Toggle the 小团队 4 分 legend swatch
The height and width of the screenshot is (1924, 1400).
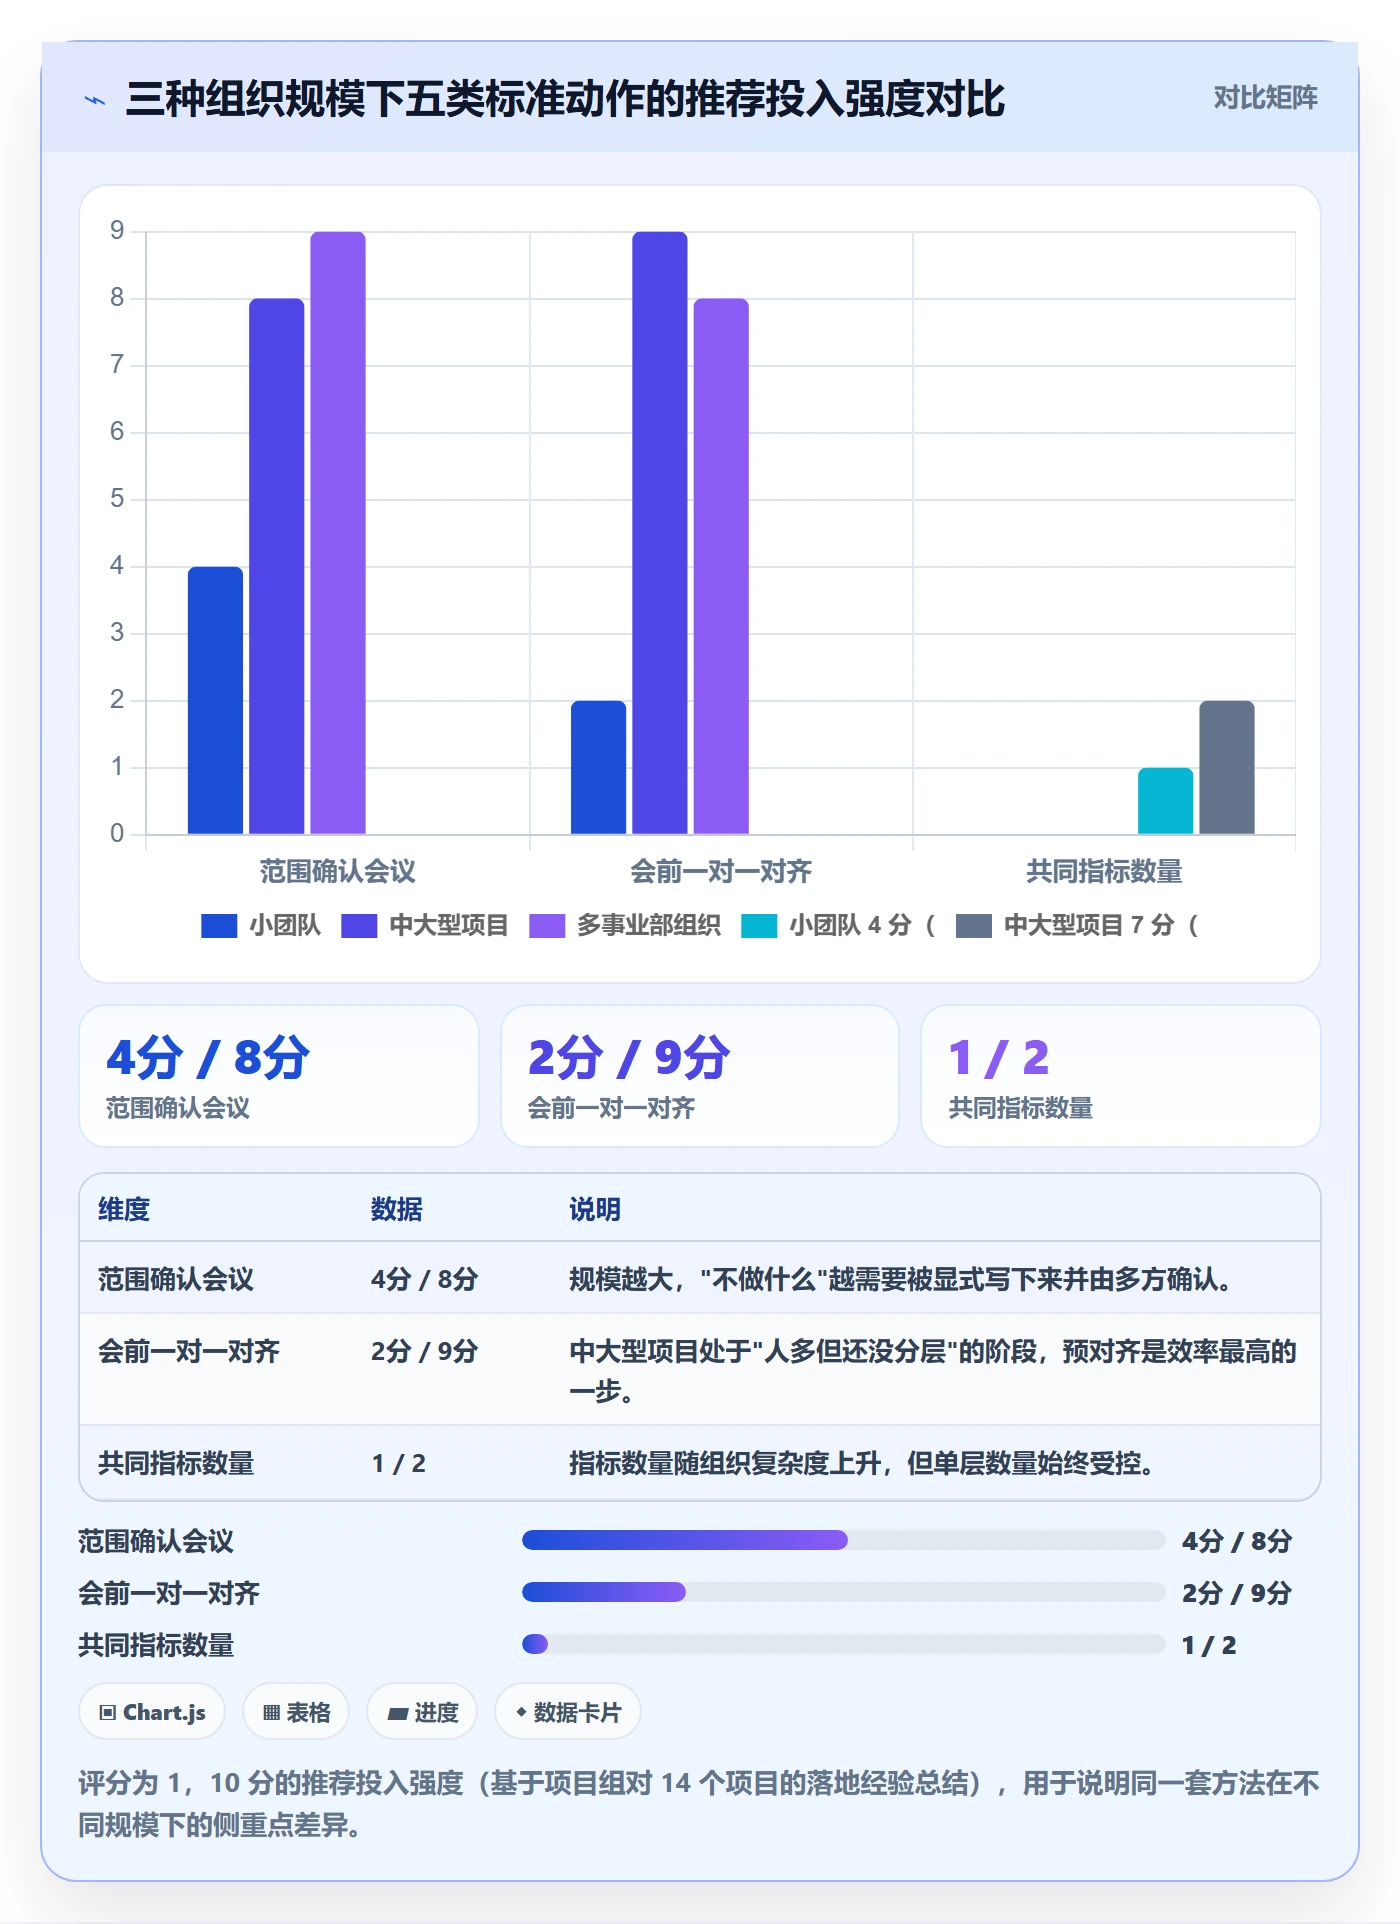[759, 926]
